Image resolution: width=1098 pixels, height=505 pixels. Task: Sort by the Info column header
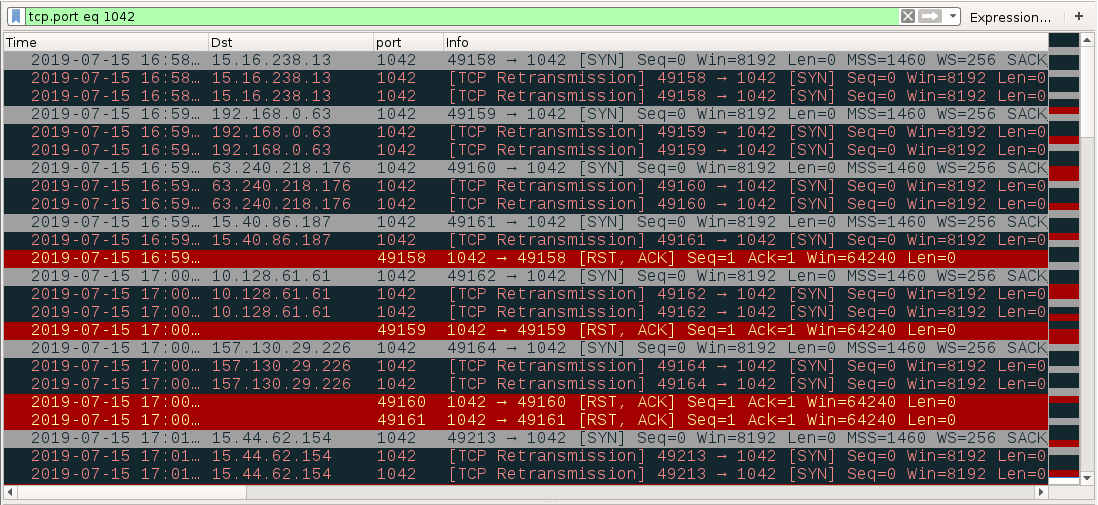coord(746,43)
